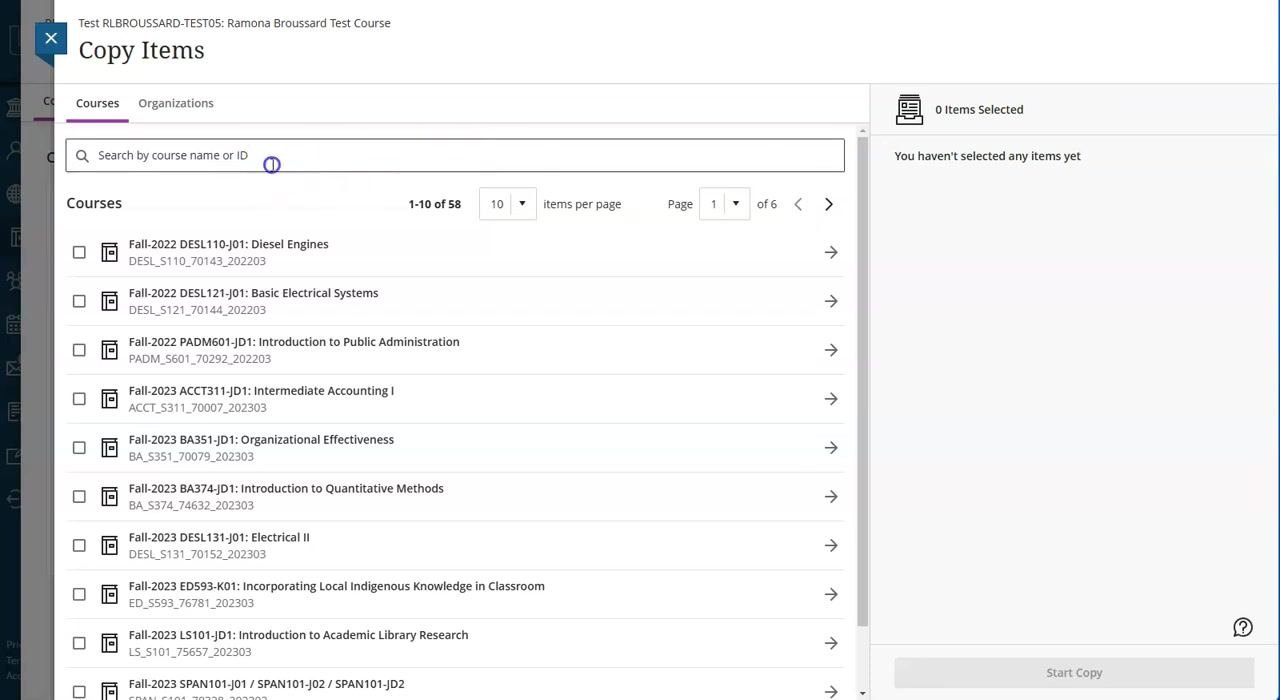Check the Organizational Effectiveness checkbox
Screen dimensions: 1280x700
(x=79, y=448)
